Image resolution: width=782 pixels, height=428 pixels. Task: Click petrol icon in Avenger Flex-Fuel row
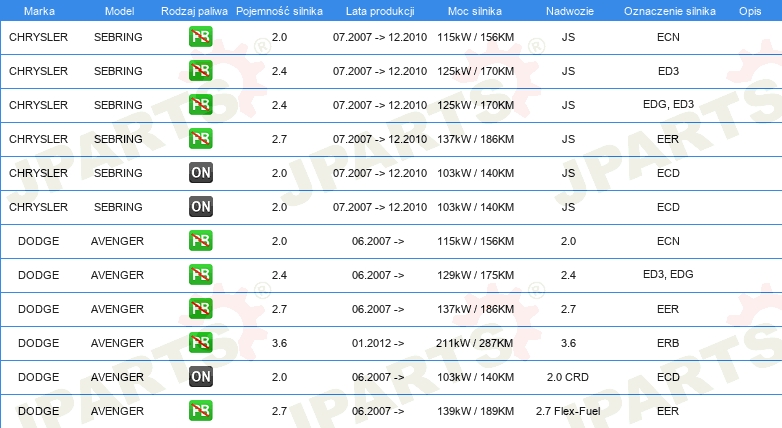(x=200, y=411)
